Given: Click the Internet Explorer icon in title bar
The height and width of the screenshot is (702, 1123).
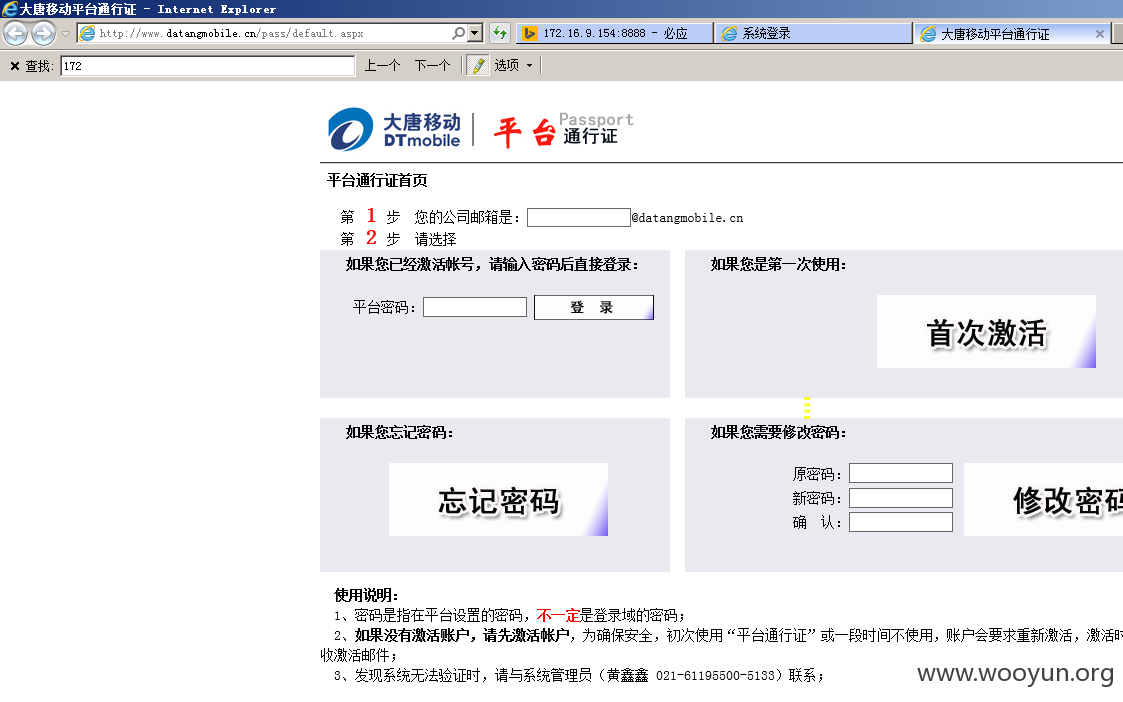Looking at the screenshot, I should click(9, 9).
